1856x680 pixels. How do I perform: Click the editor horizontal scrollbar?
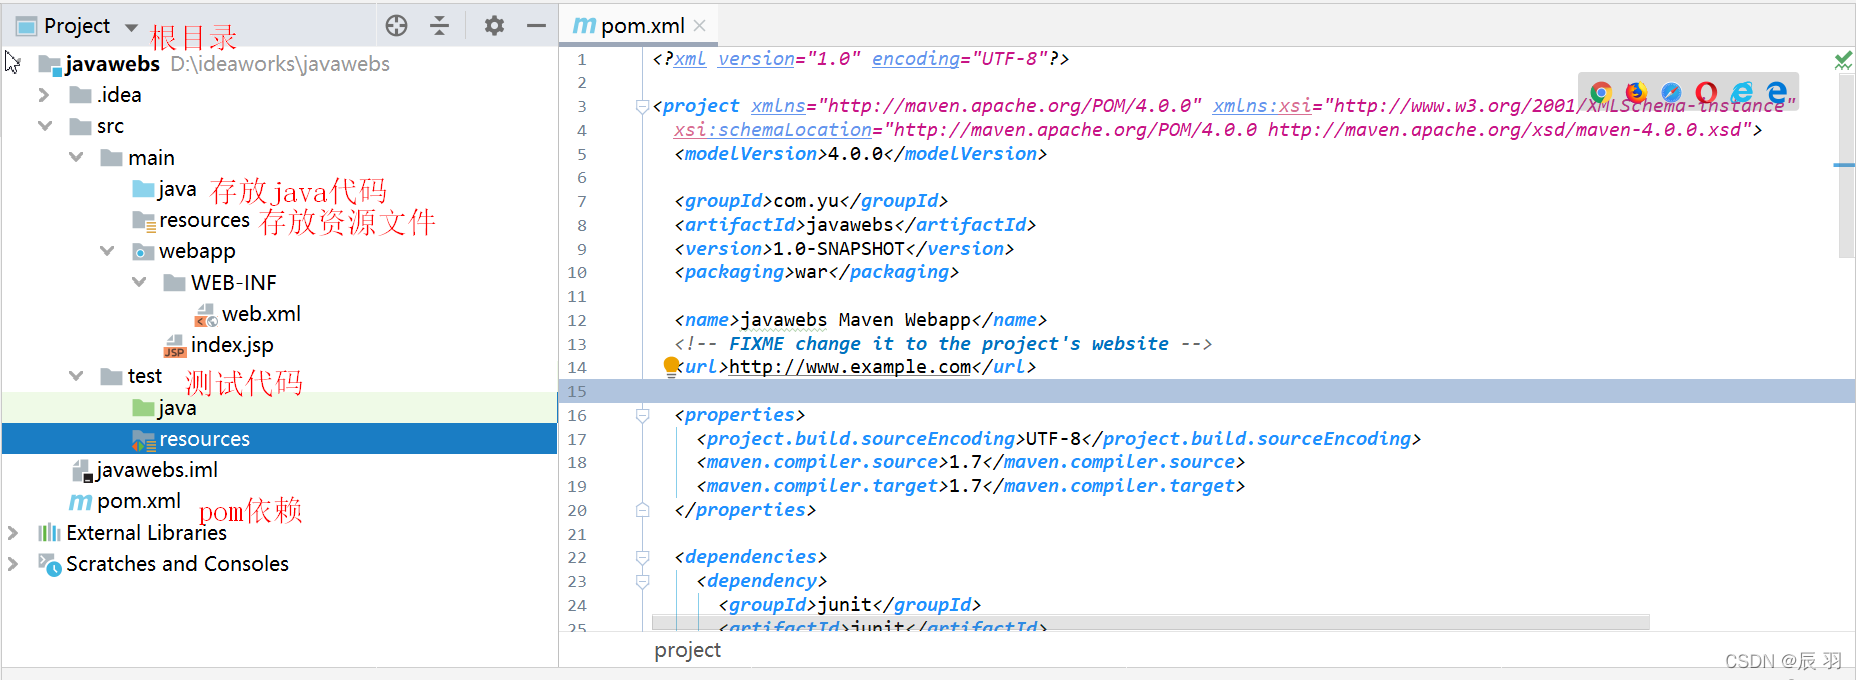click(x=1150, y=623)
